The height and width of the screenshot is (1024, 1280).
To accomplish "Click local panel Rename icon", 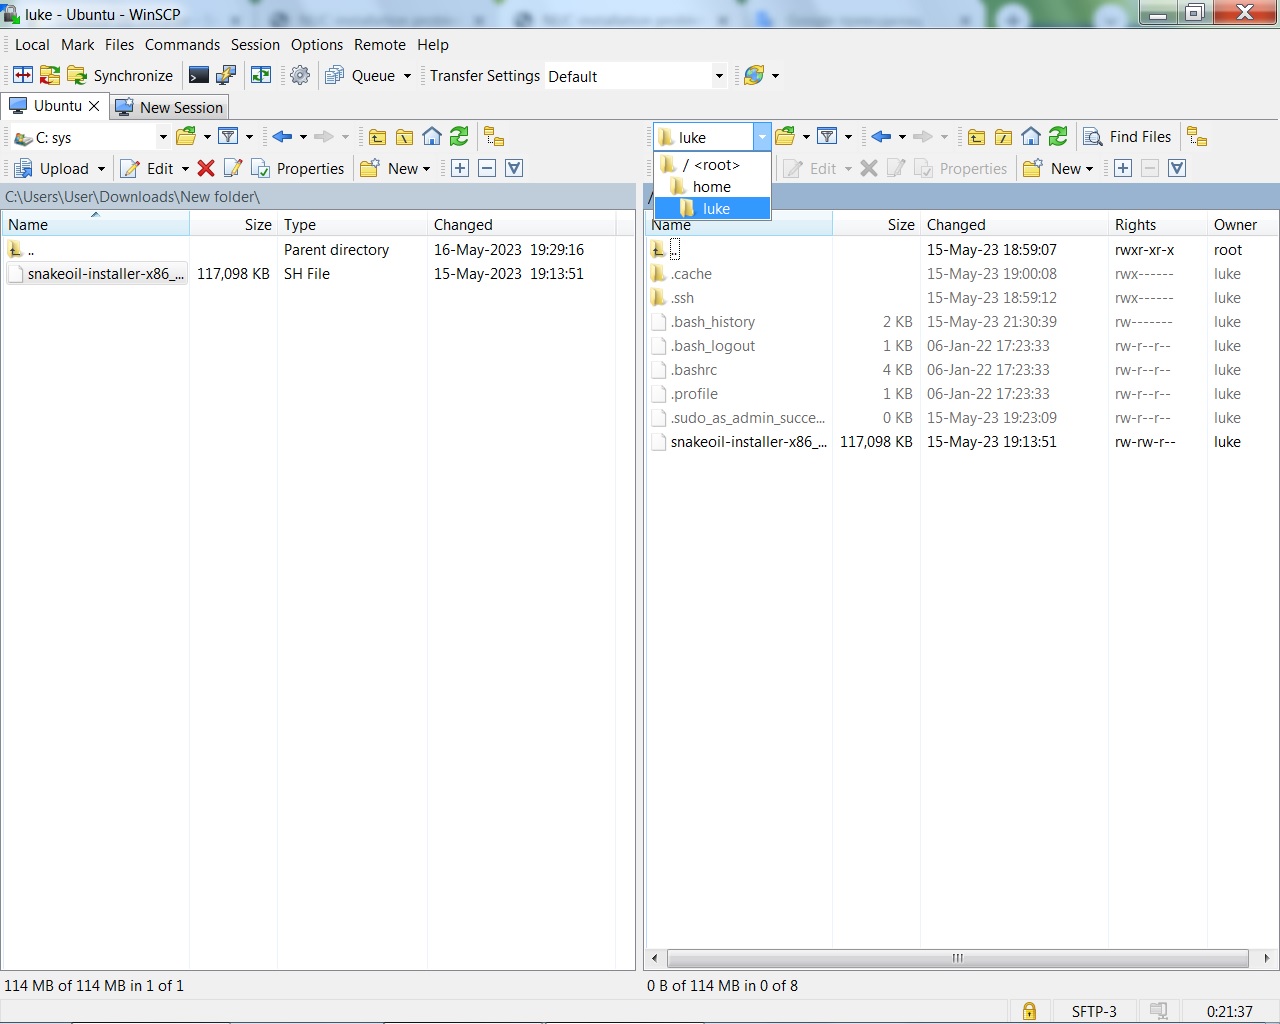I will coord(233,168).
